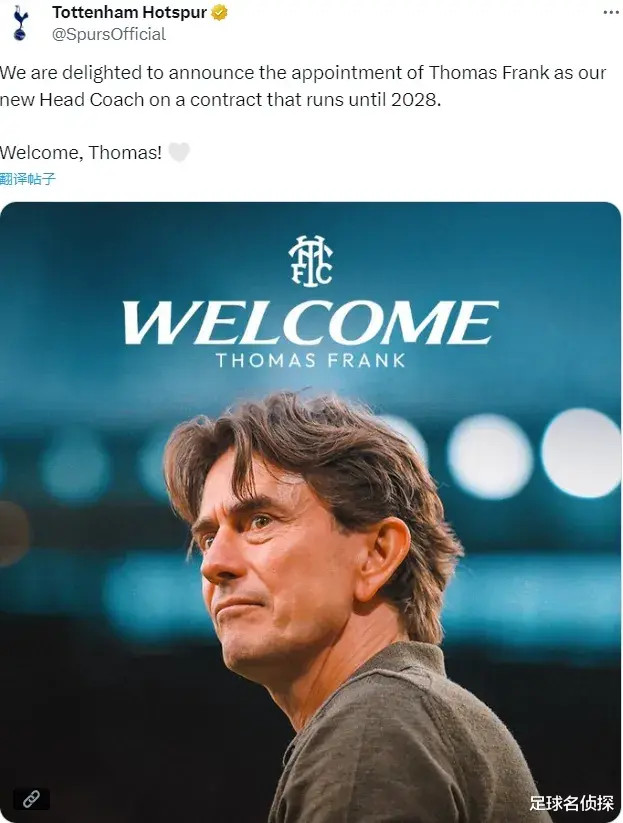
Task: Open the Thomas Frank welcome image
Action: [x=310, y=512]
